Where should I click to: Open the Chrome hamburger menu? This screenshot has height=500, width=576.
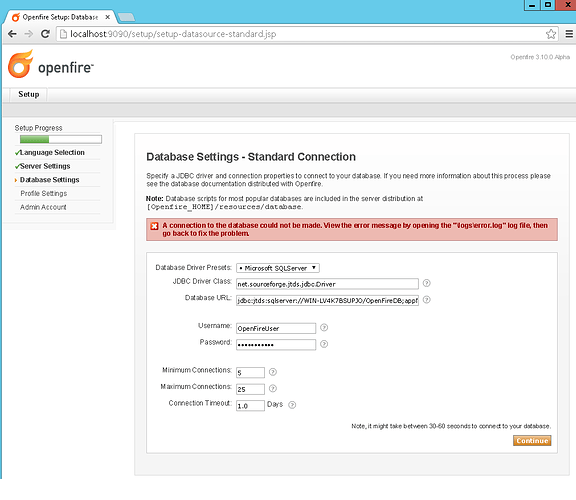click(x=569, y=34)
